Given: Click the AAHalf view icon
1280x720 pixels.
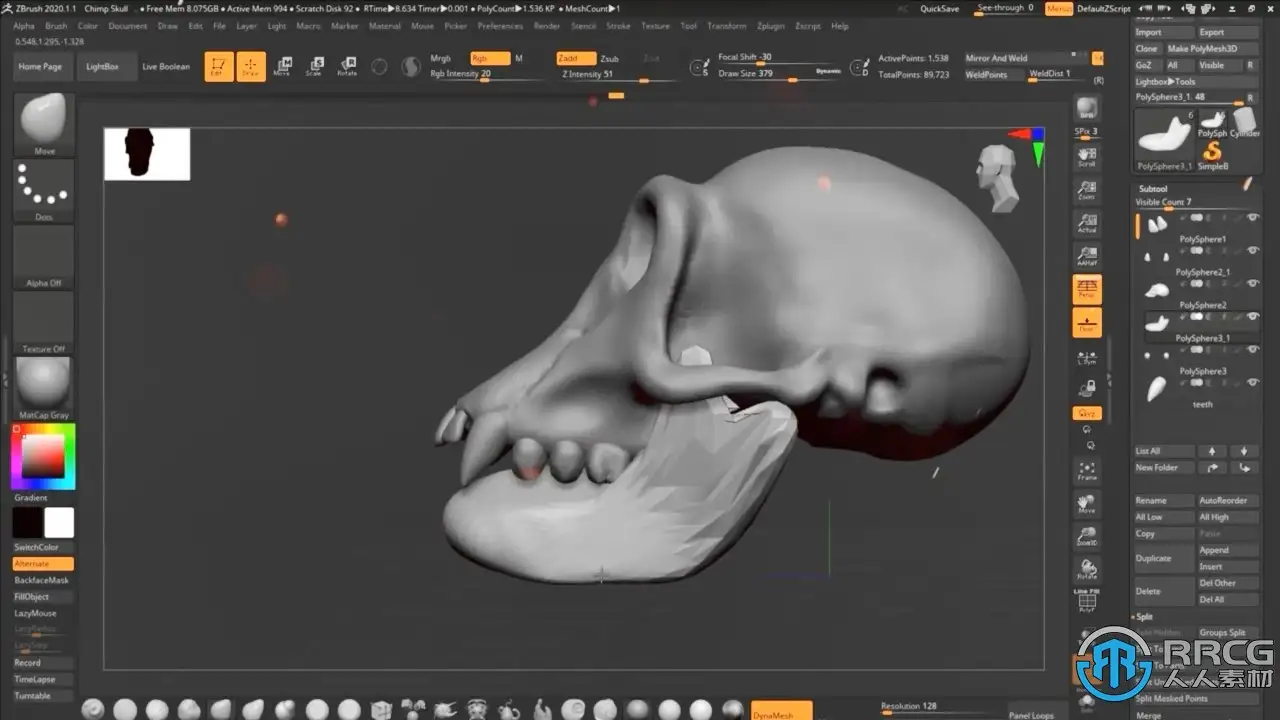Looking at the screenshot, I should 1087,256.
